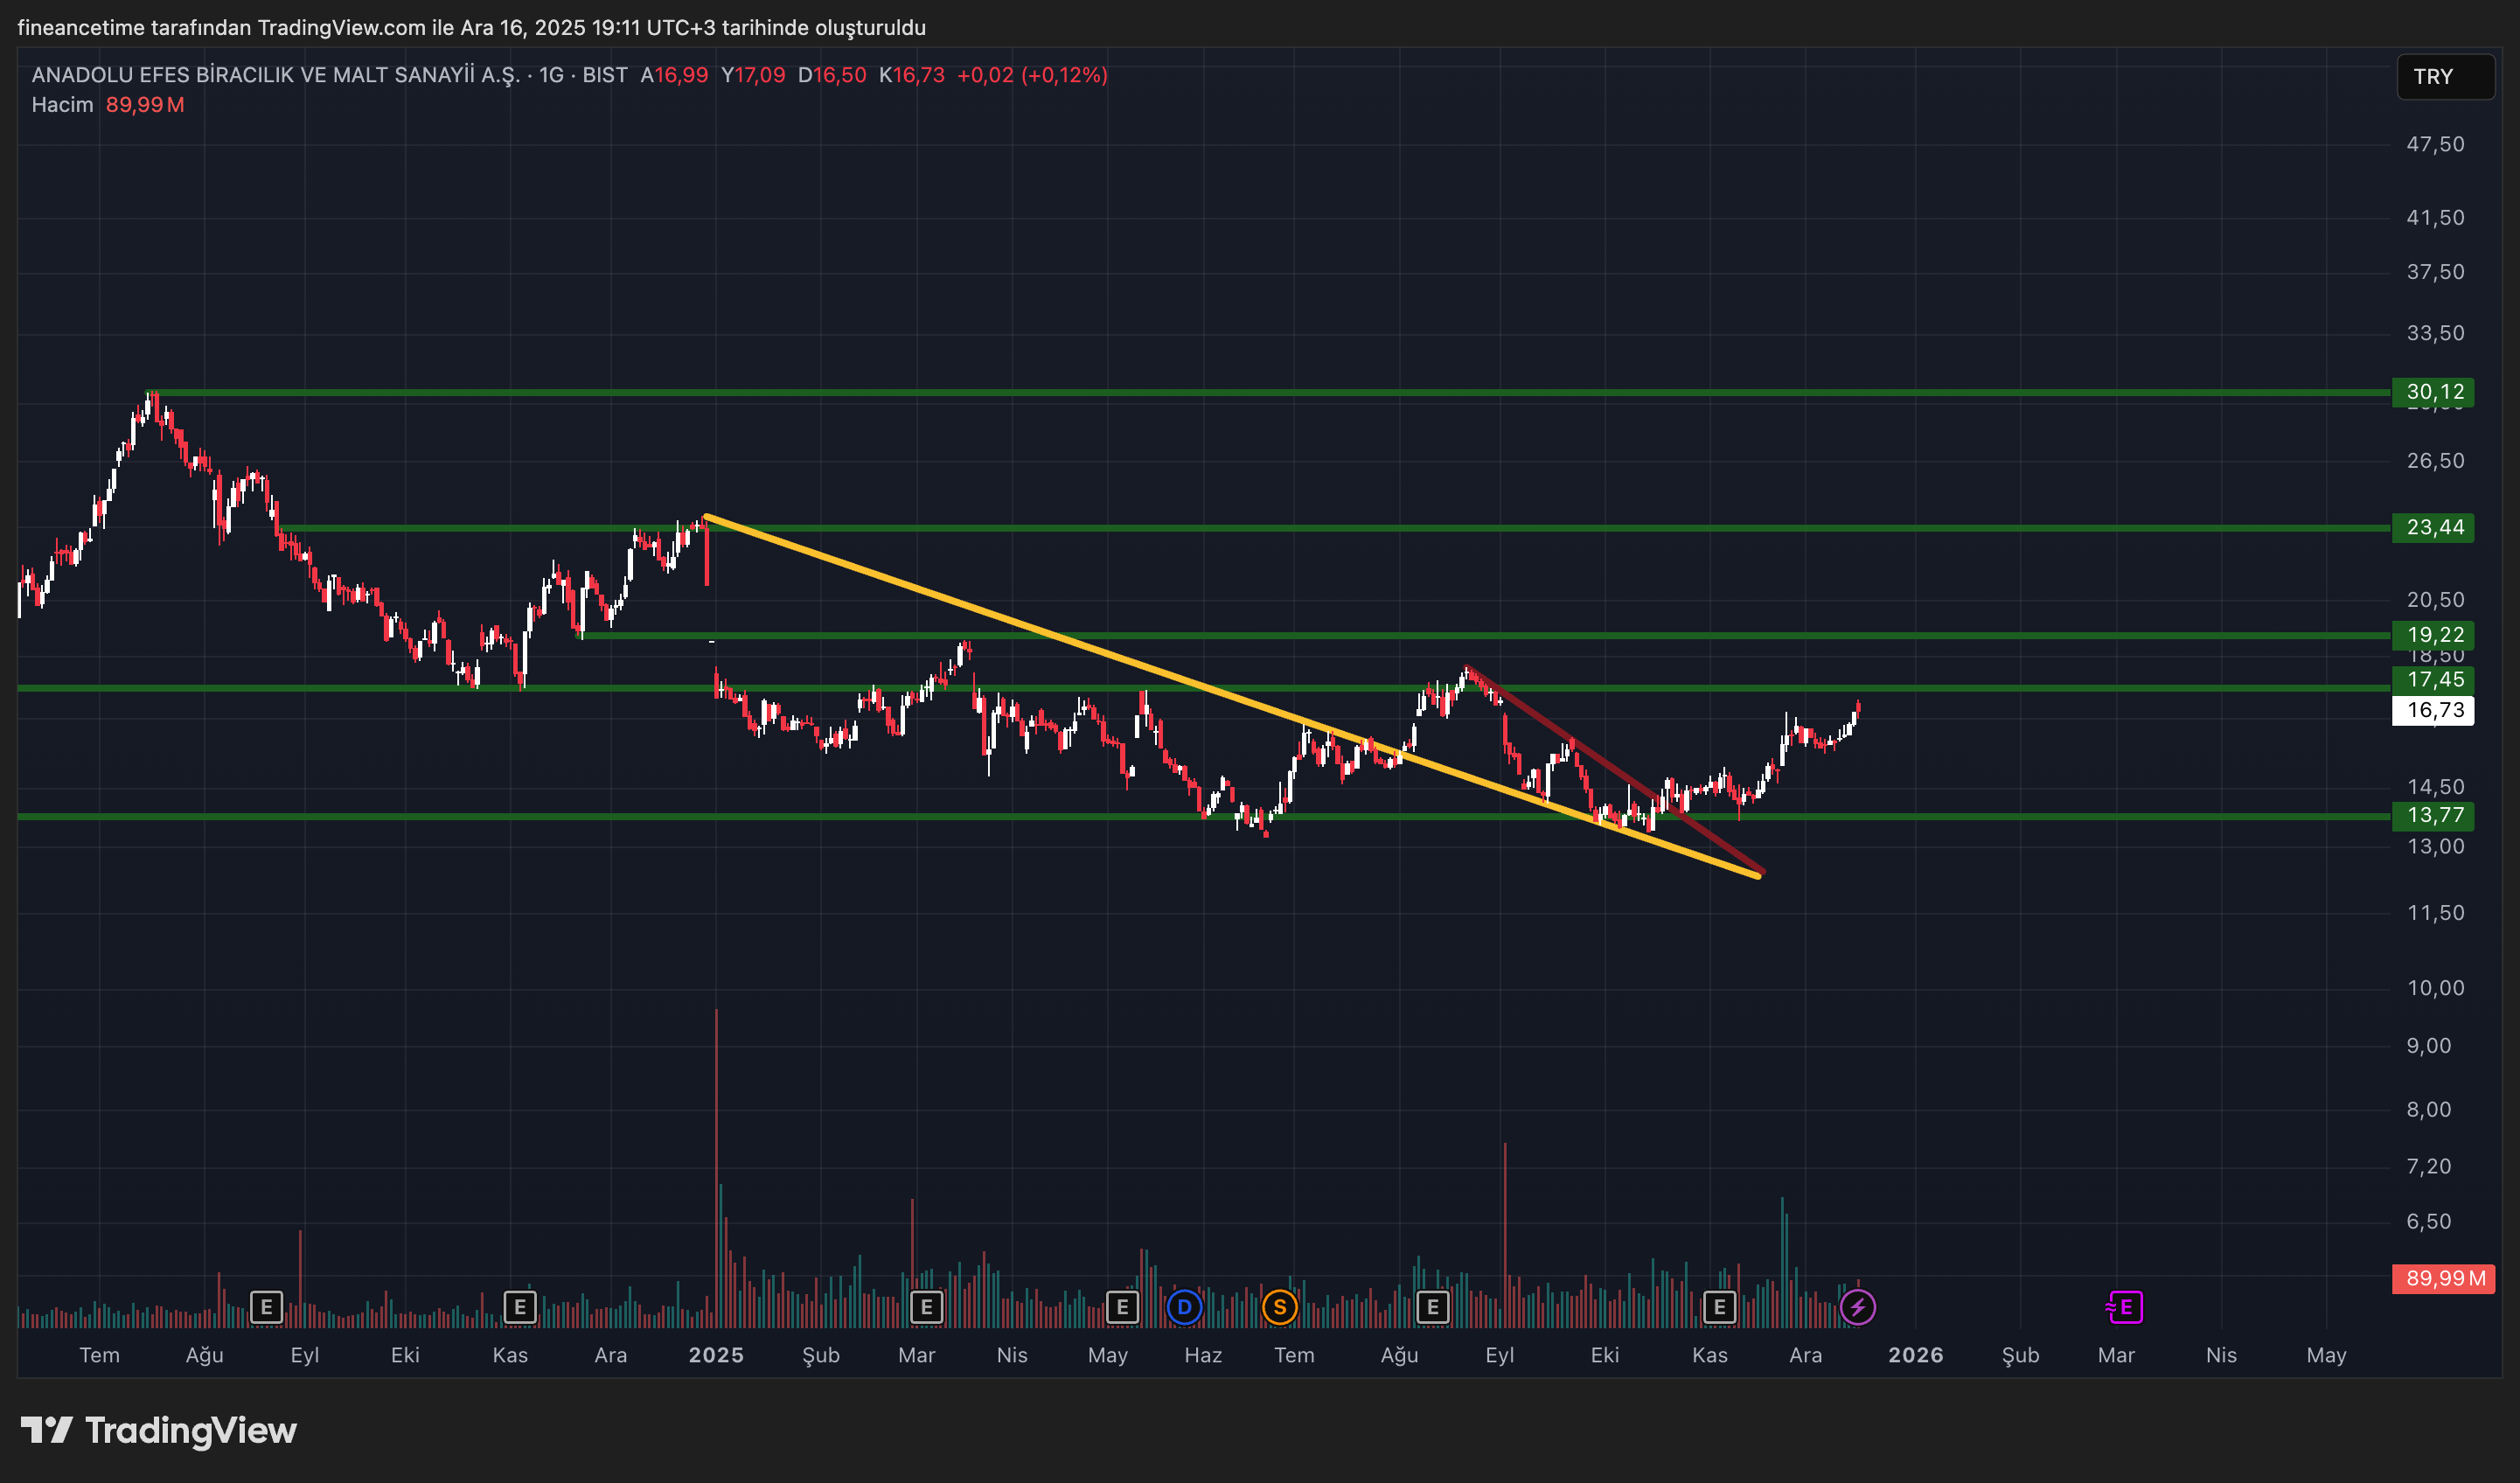Click the earnings E marker near Kas 2024
Screen dimensions: 2520x1483
(x=520, y=1307)
